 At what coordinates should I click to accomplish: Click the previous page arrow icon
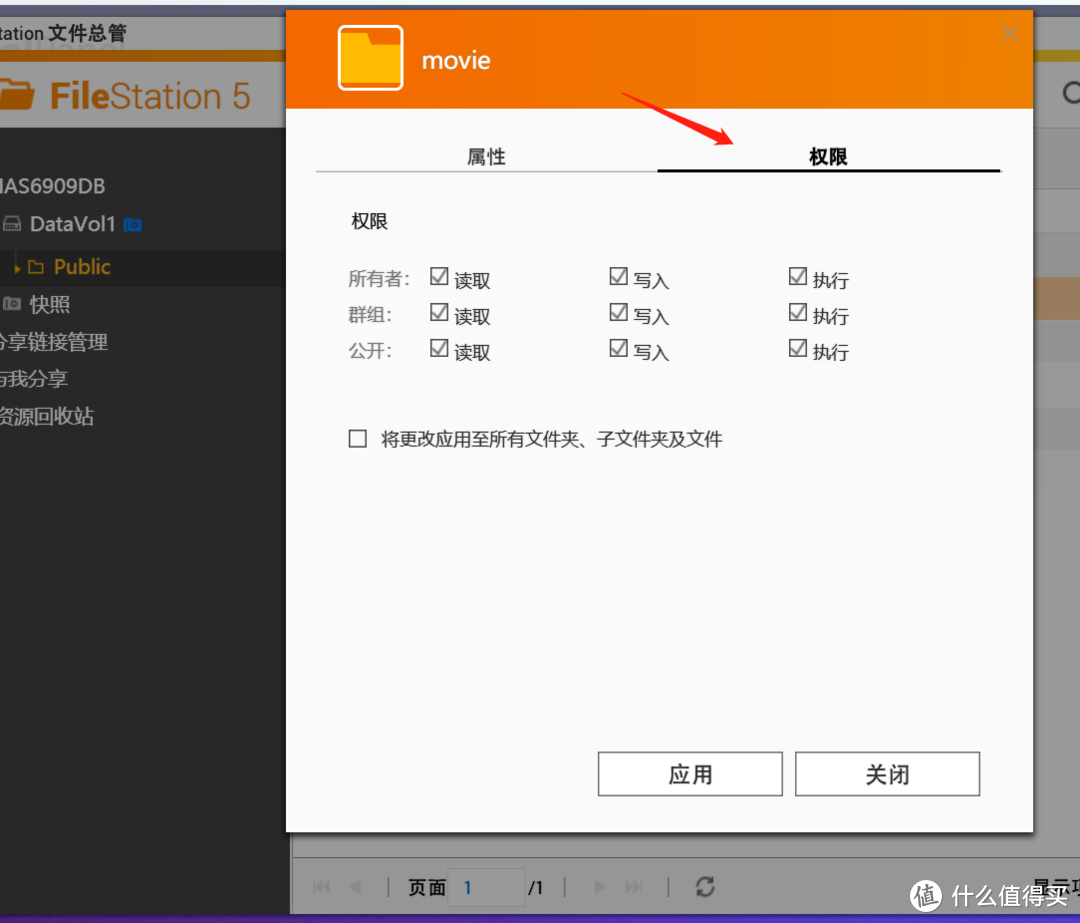tap(355, 887)
